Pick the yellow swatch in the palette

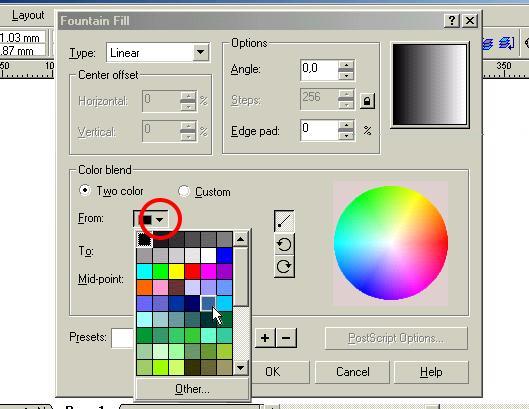[x=176, y=271]
